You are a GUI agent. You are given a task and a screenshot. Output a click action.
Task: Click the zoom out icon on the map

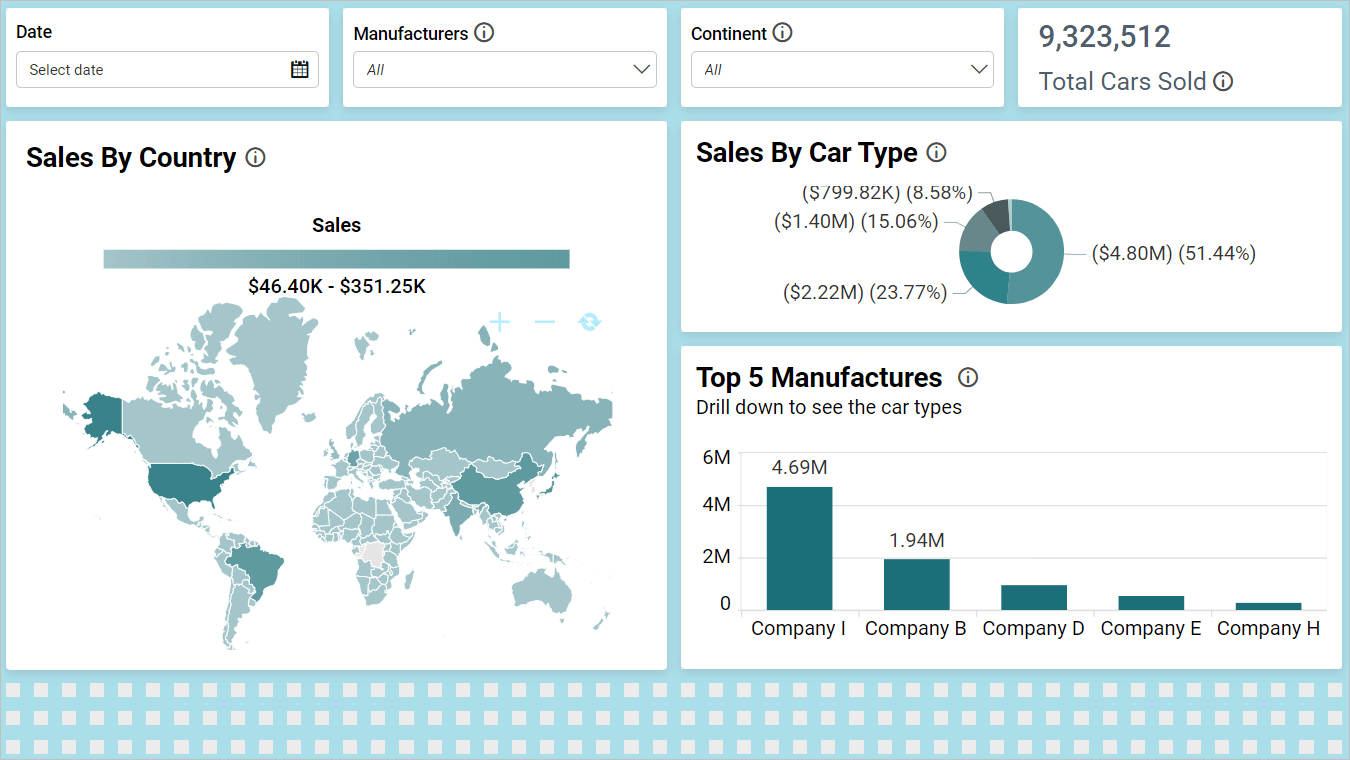543,321
